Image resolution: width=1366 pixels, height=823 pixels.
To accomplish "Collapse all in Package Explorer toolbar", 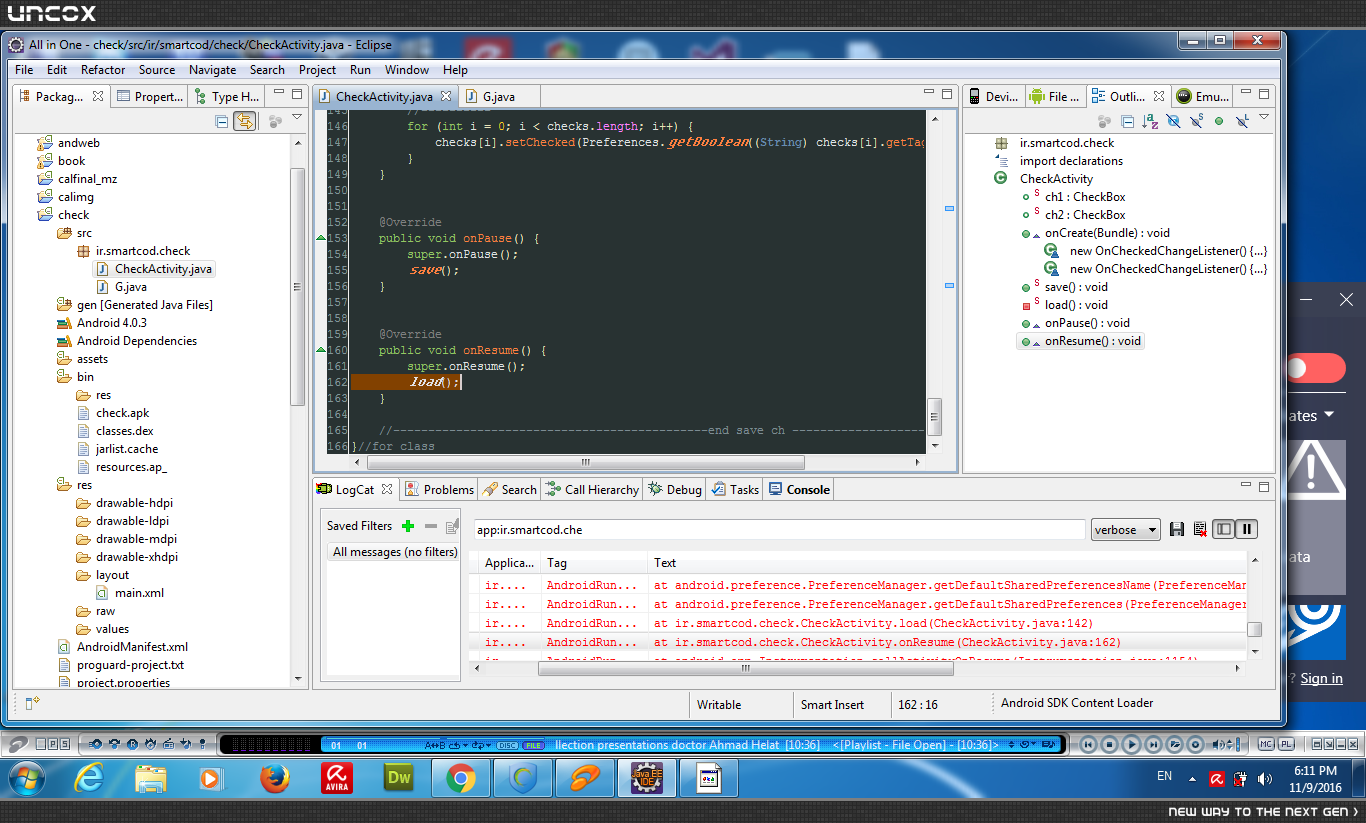I will (x=222, y=121).
